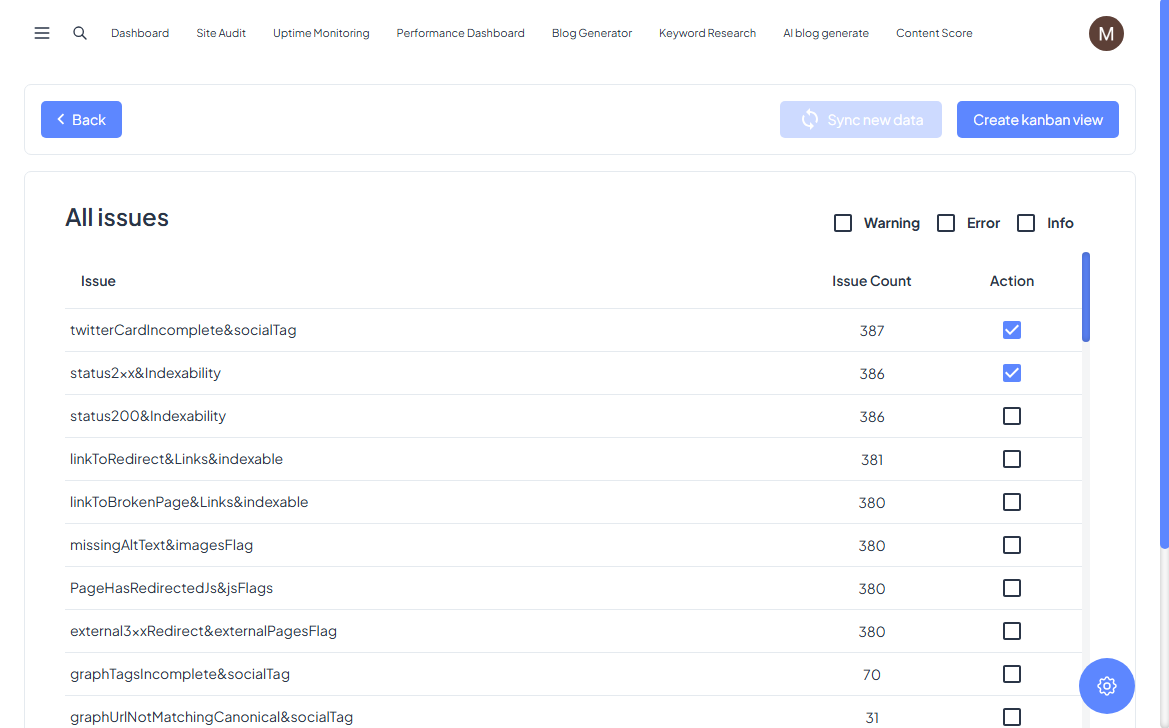Click the issues table scrollbar thumb

1086,297
